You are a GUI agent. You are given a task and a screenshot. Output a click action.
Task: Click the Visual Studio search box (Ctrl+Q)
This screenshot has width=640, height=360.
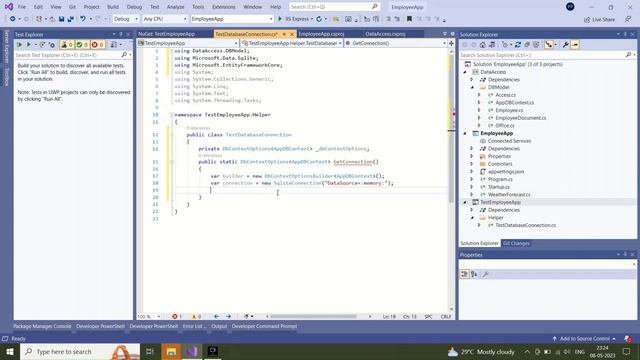tap(334, 7)
